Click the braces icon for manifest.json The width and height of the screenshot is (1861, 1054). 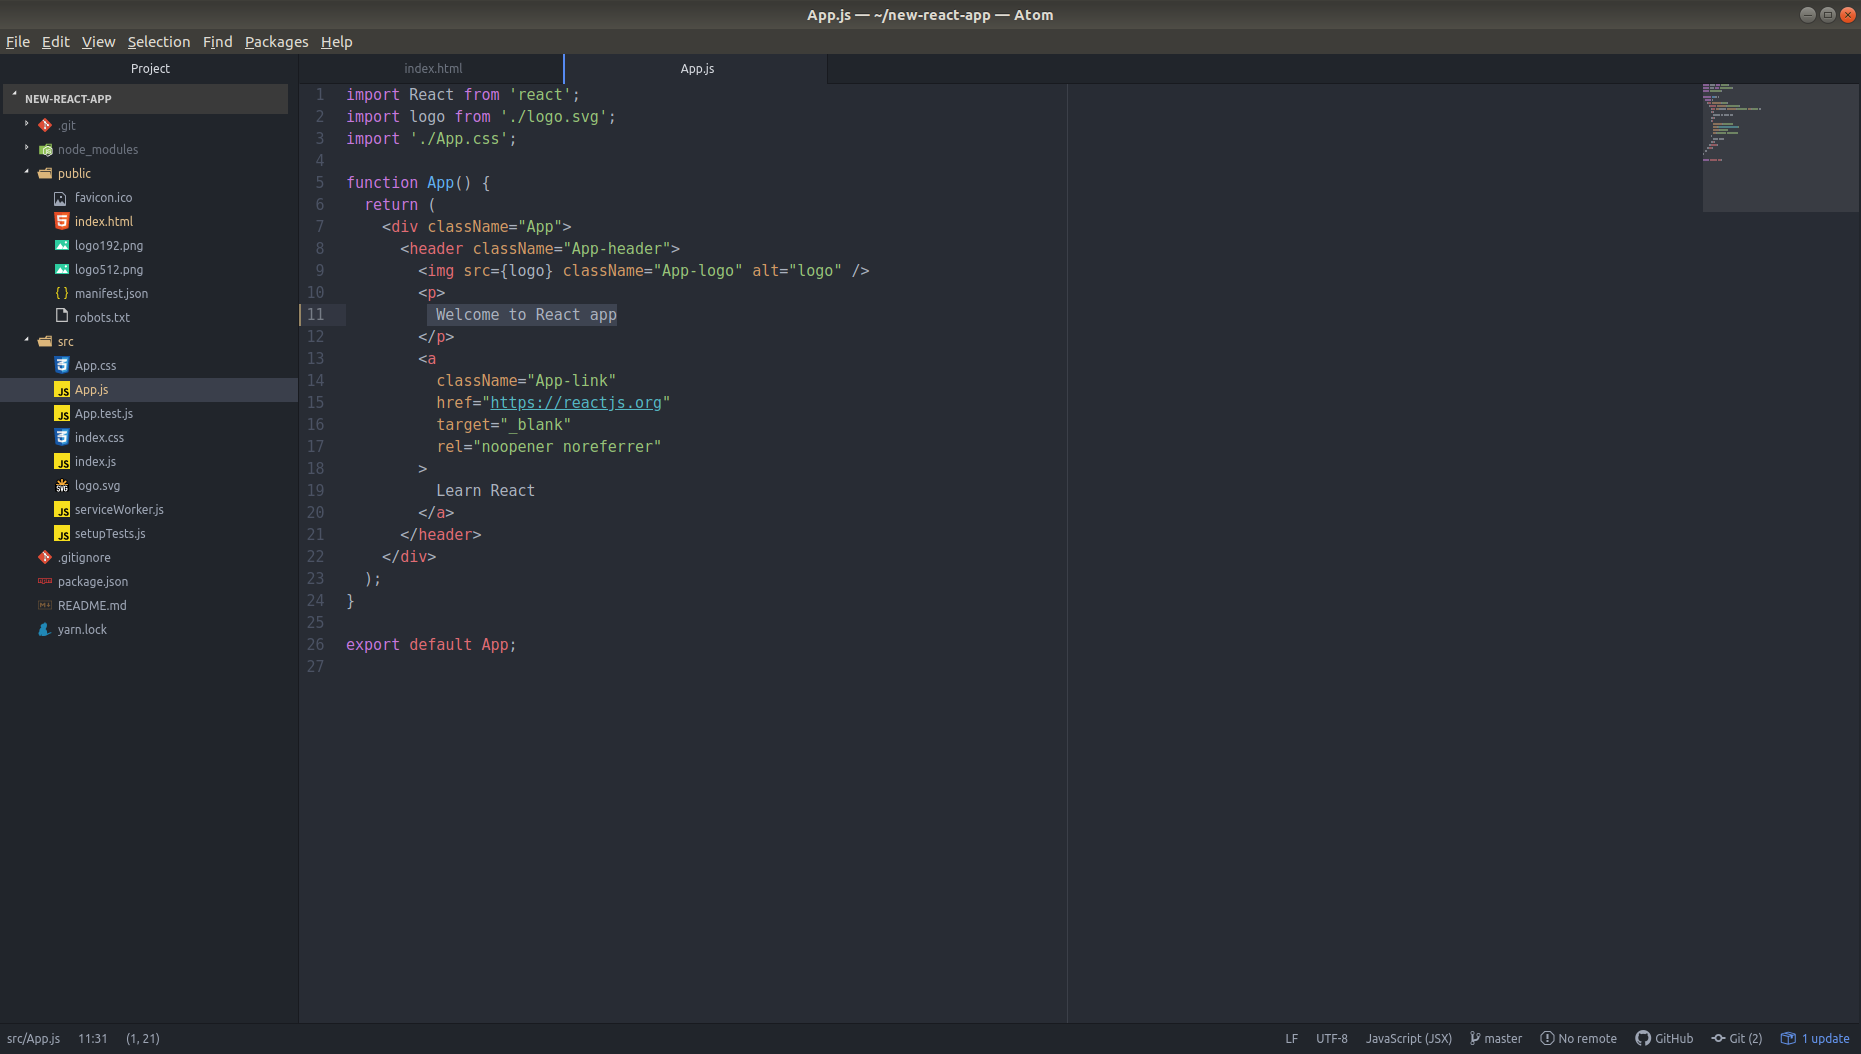61,293
